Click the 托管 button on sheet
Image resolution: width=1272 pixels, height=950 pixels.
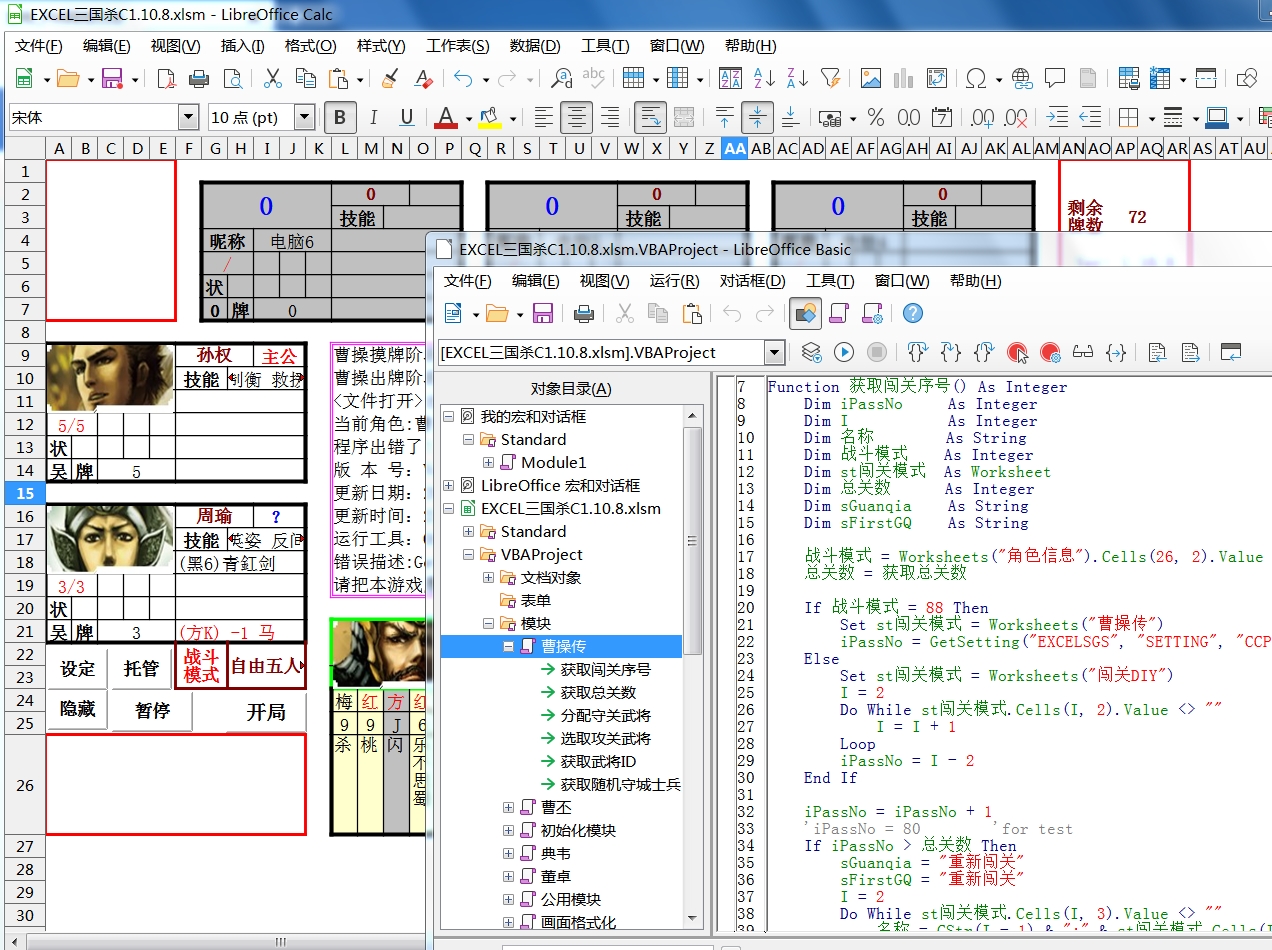tap(142, 669)
